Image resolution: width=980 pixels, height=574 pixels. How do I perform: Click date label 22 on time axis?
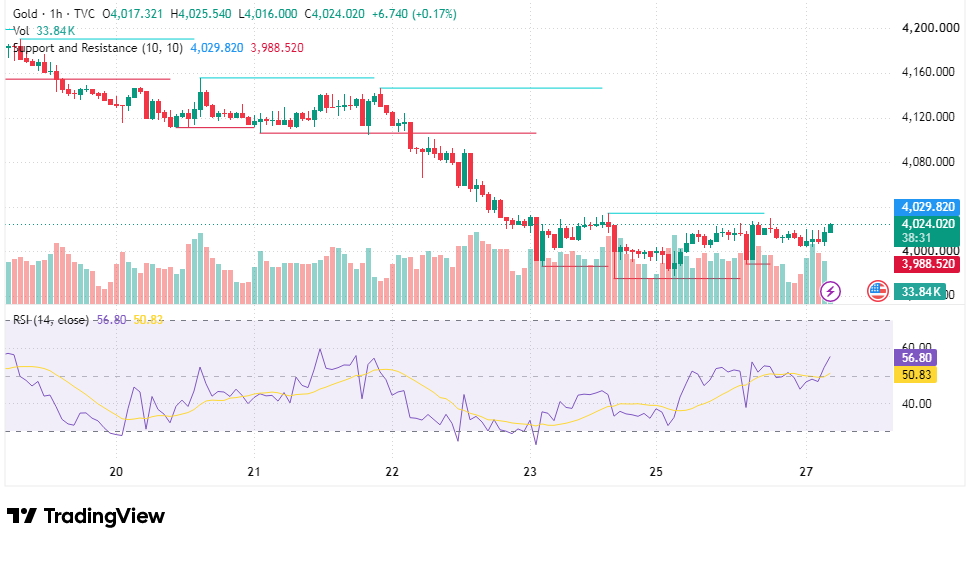click(x=392, y=472)
